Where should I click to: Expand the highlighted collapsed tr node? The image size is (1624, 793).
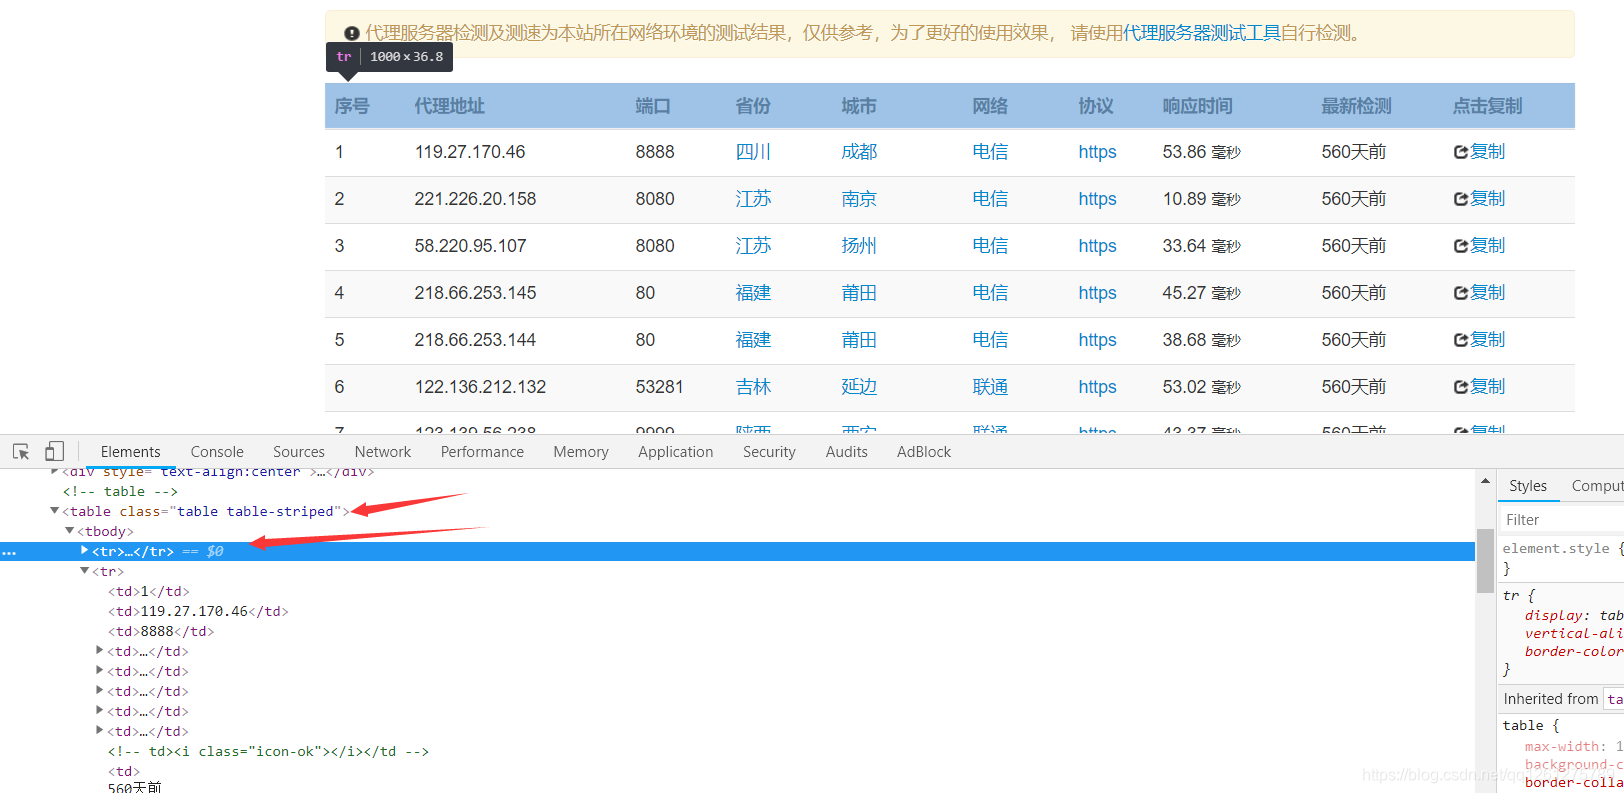(85, 551)
